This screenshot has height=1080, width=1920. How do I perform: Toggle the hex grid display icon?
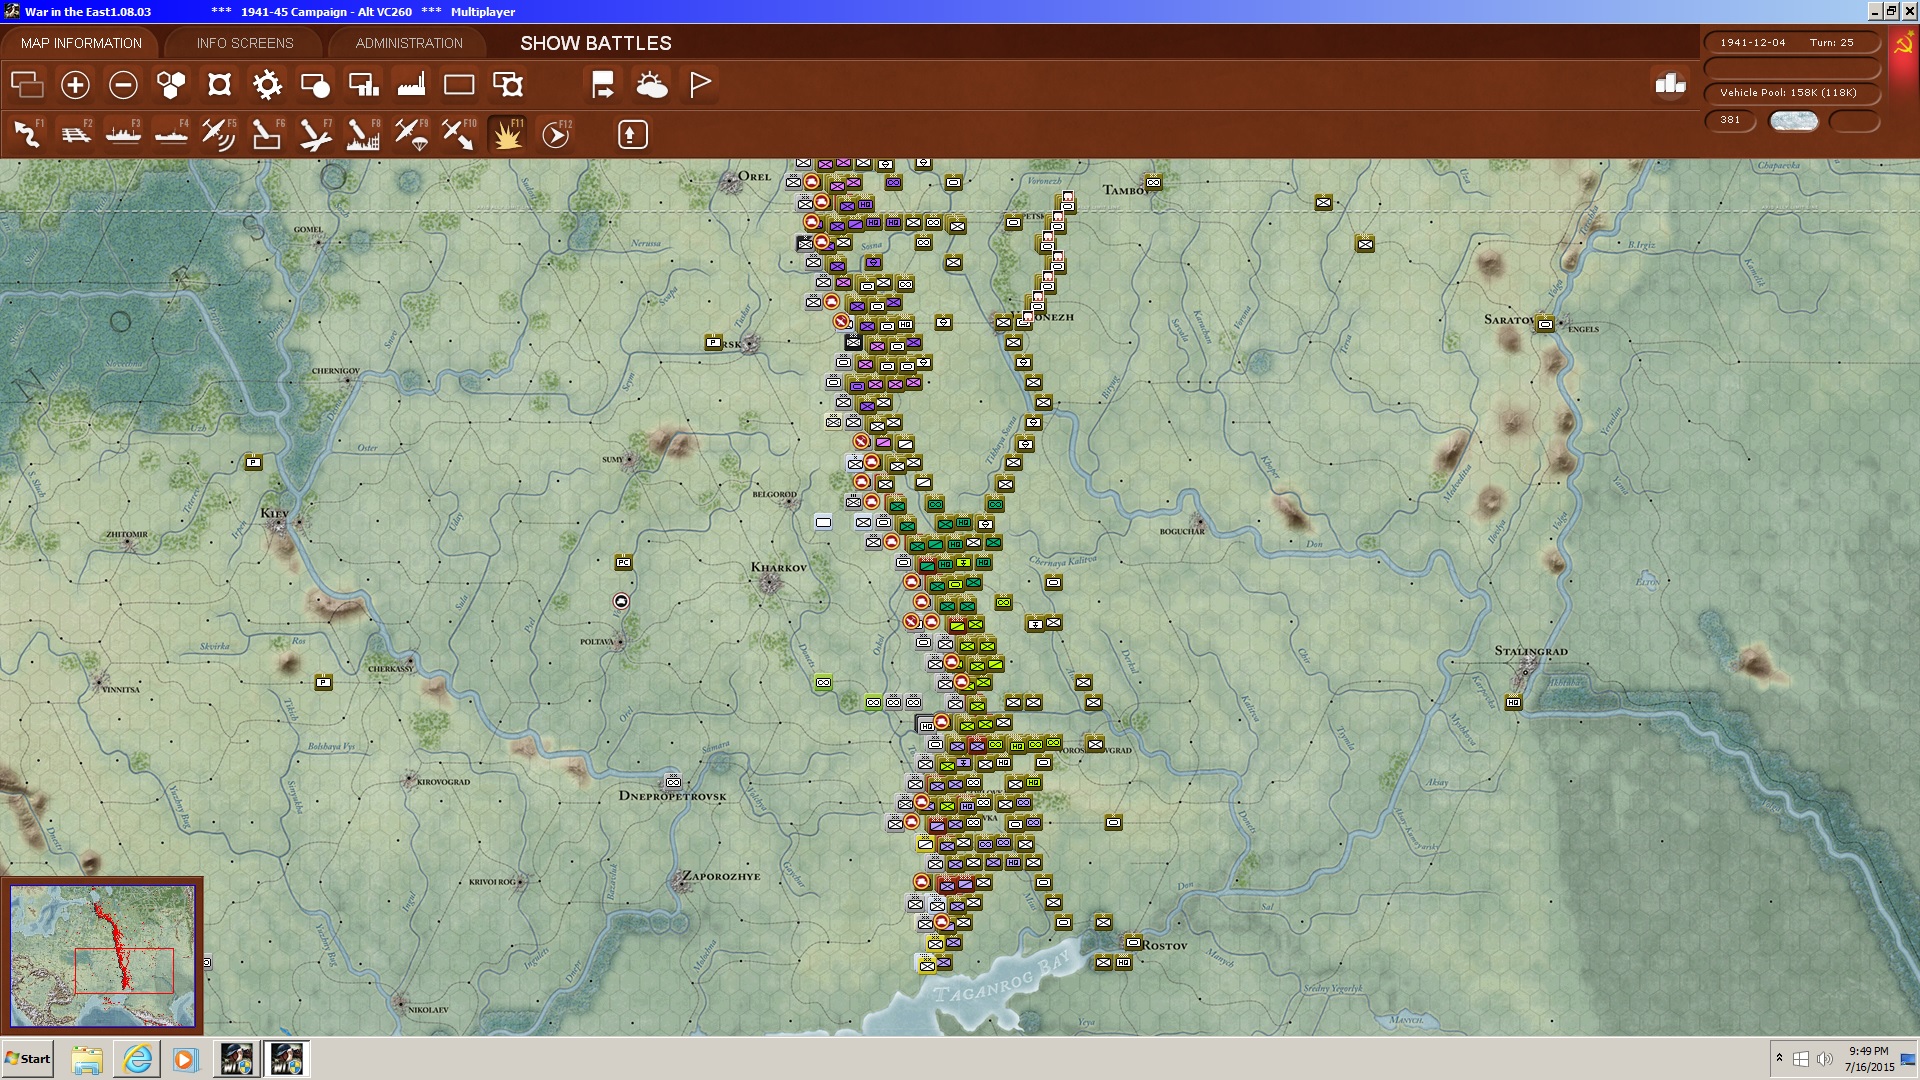(171, 85)
